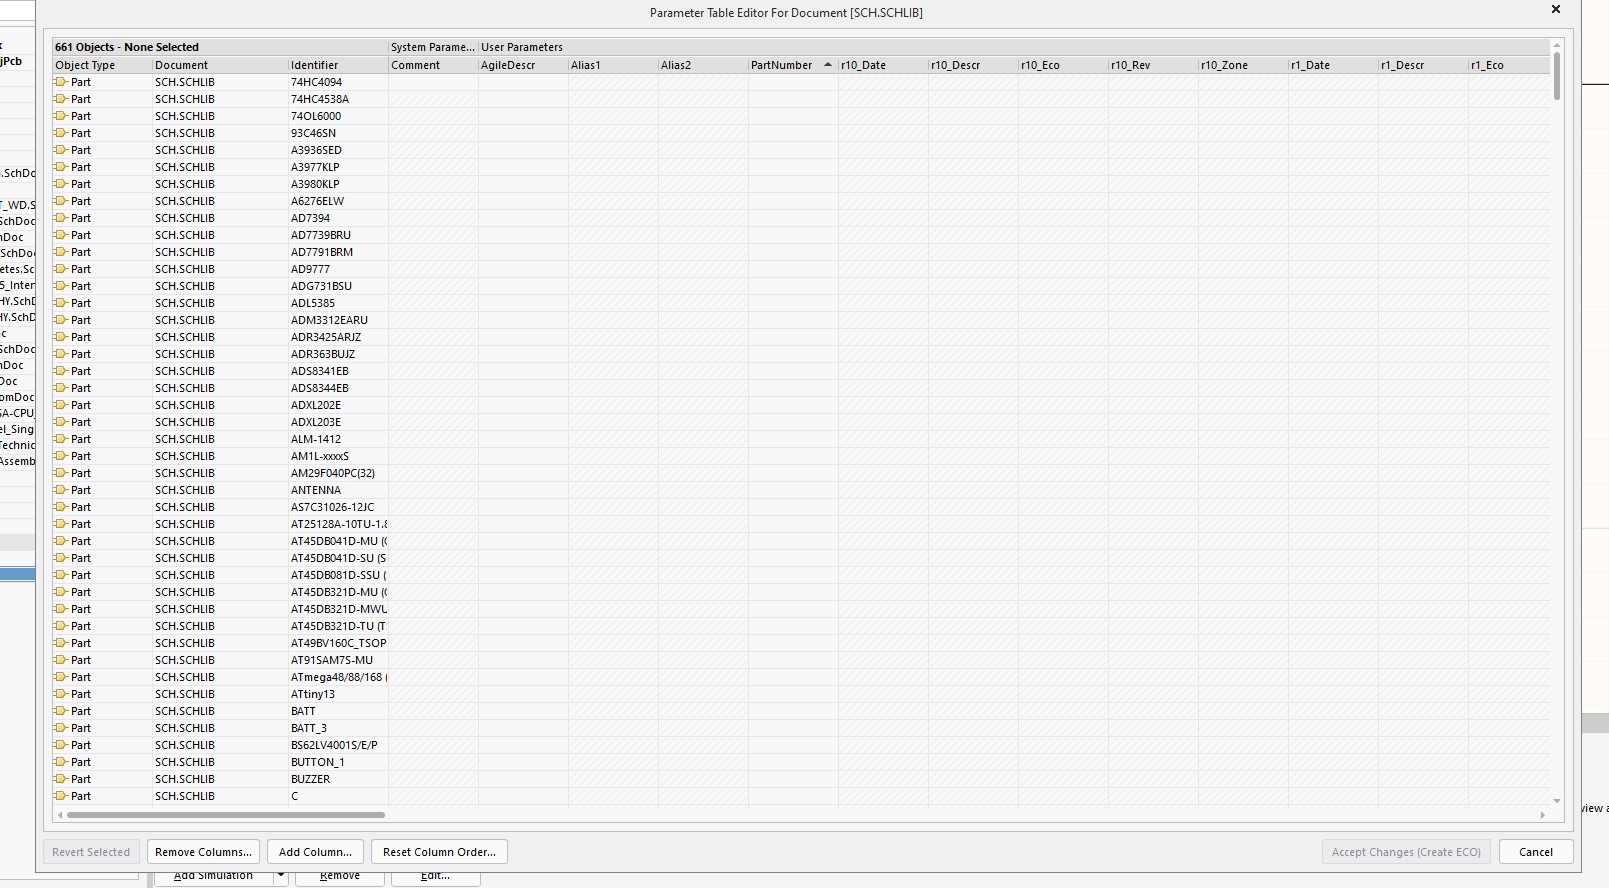Open the Add Simulation dropdown arrow behind dialog
The image size is (1609, 888).
(x=281, y=877)
